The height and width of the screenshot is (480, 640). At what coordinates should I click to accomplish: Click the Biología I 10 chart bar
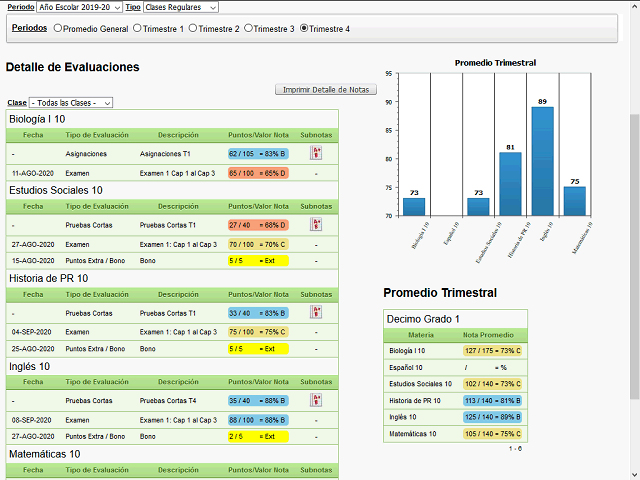pyautogui.click(x=414, y=207)
